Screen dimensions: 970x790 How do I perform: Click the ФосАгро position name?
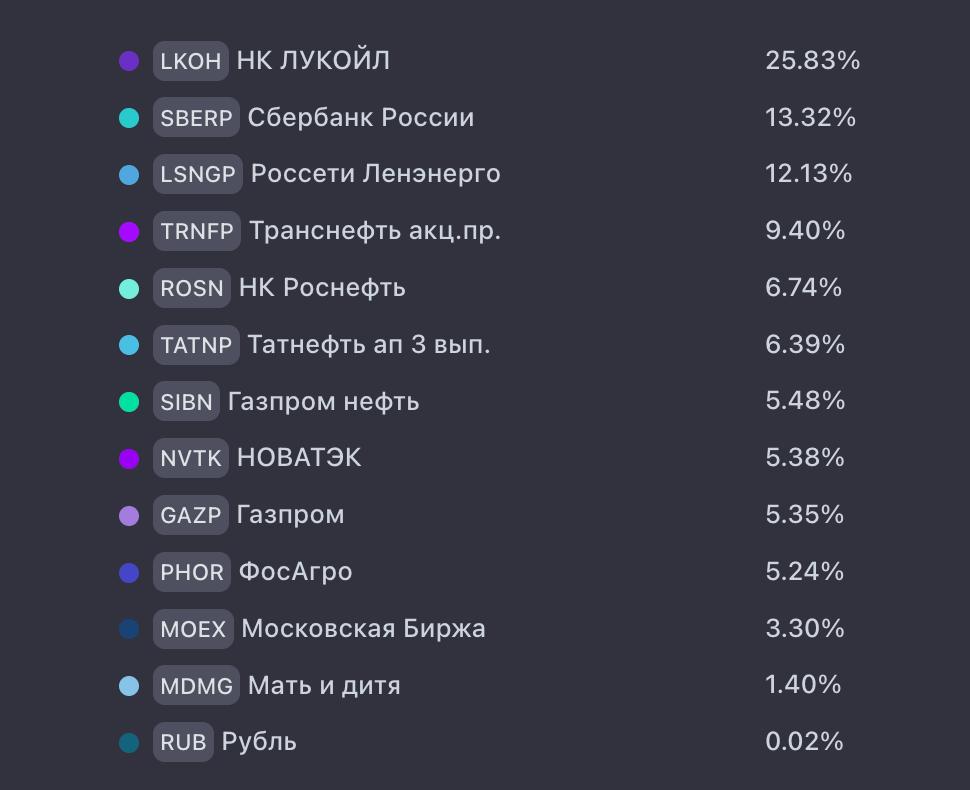(296, 572)
